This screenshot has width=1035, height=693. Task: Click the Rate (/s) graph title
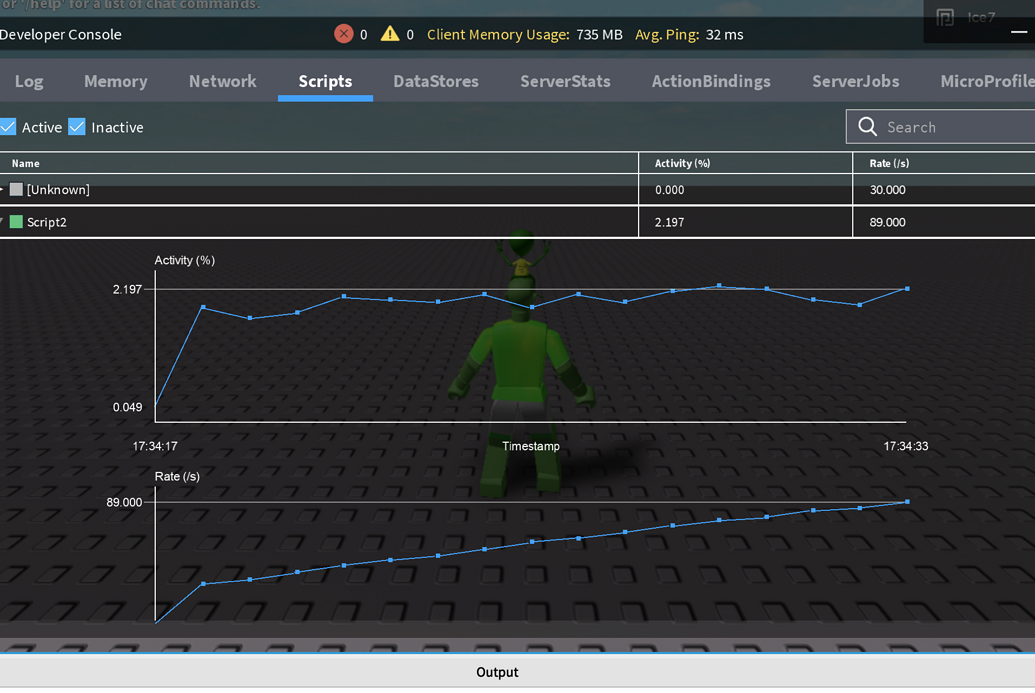[177, 477]
